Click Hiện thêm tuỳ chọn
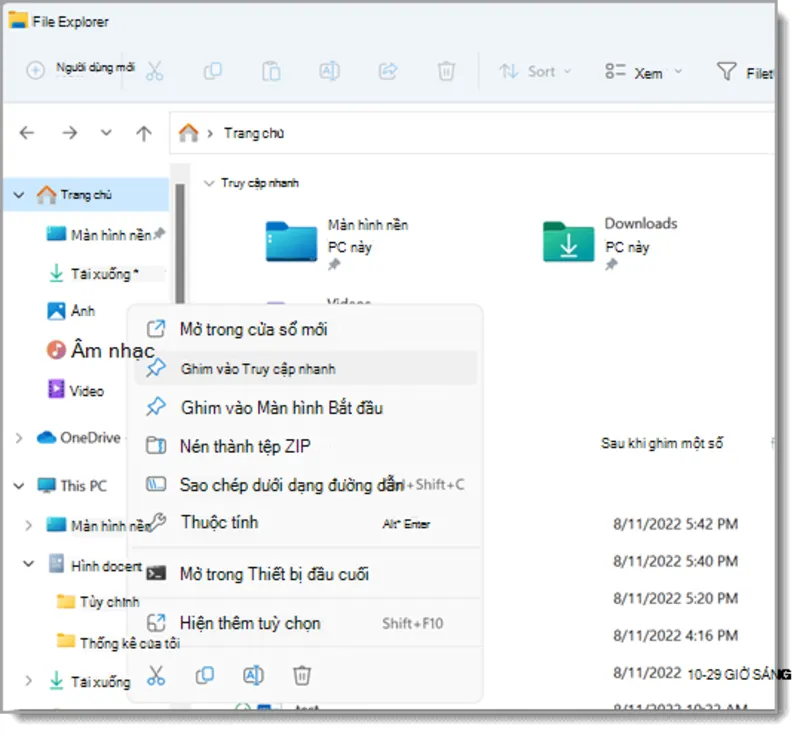Image resolution: width=800 pixels, height=736 pixels. [249, 622]
